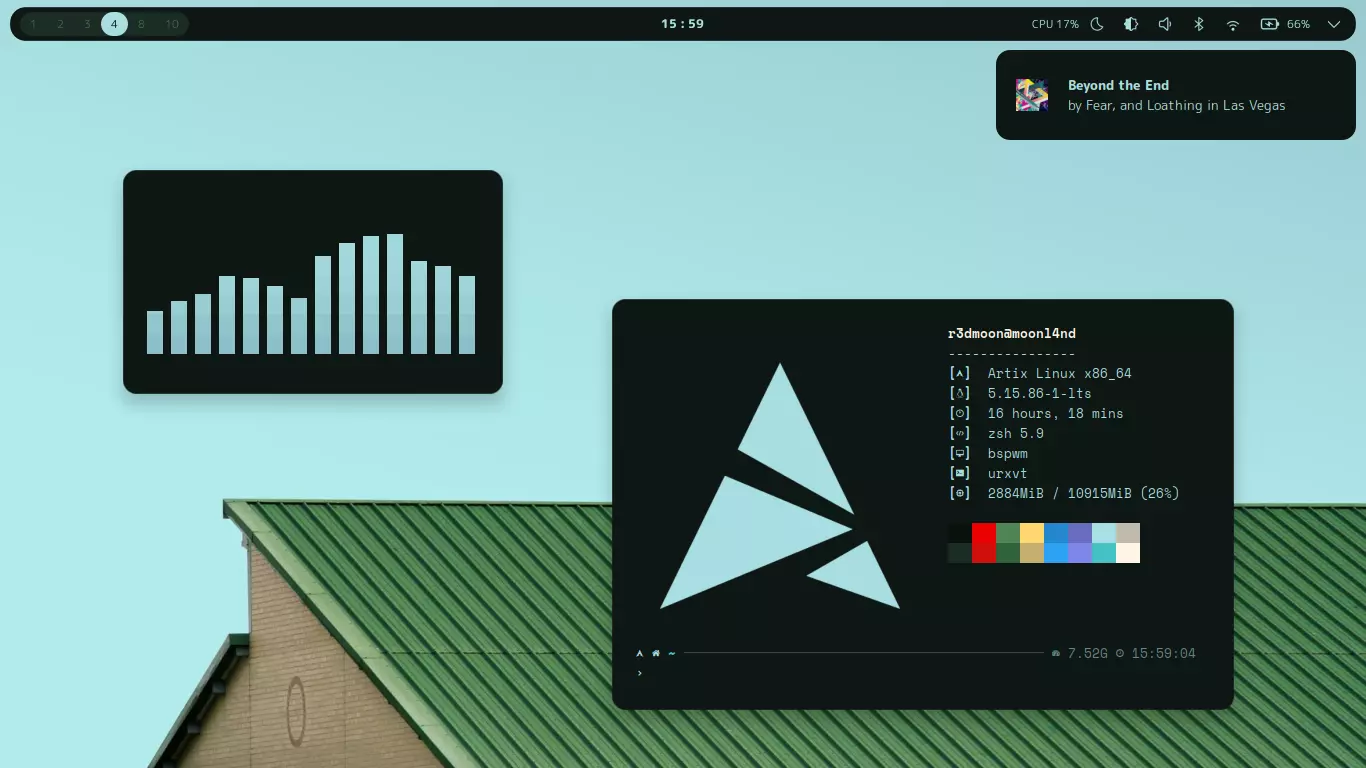The image size is (1366, 768).
Task: Click the cream white swatch in the bottom row
Action: point(1128,553)
